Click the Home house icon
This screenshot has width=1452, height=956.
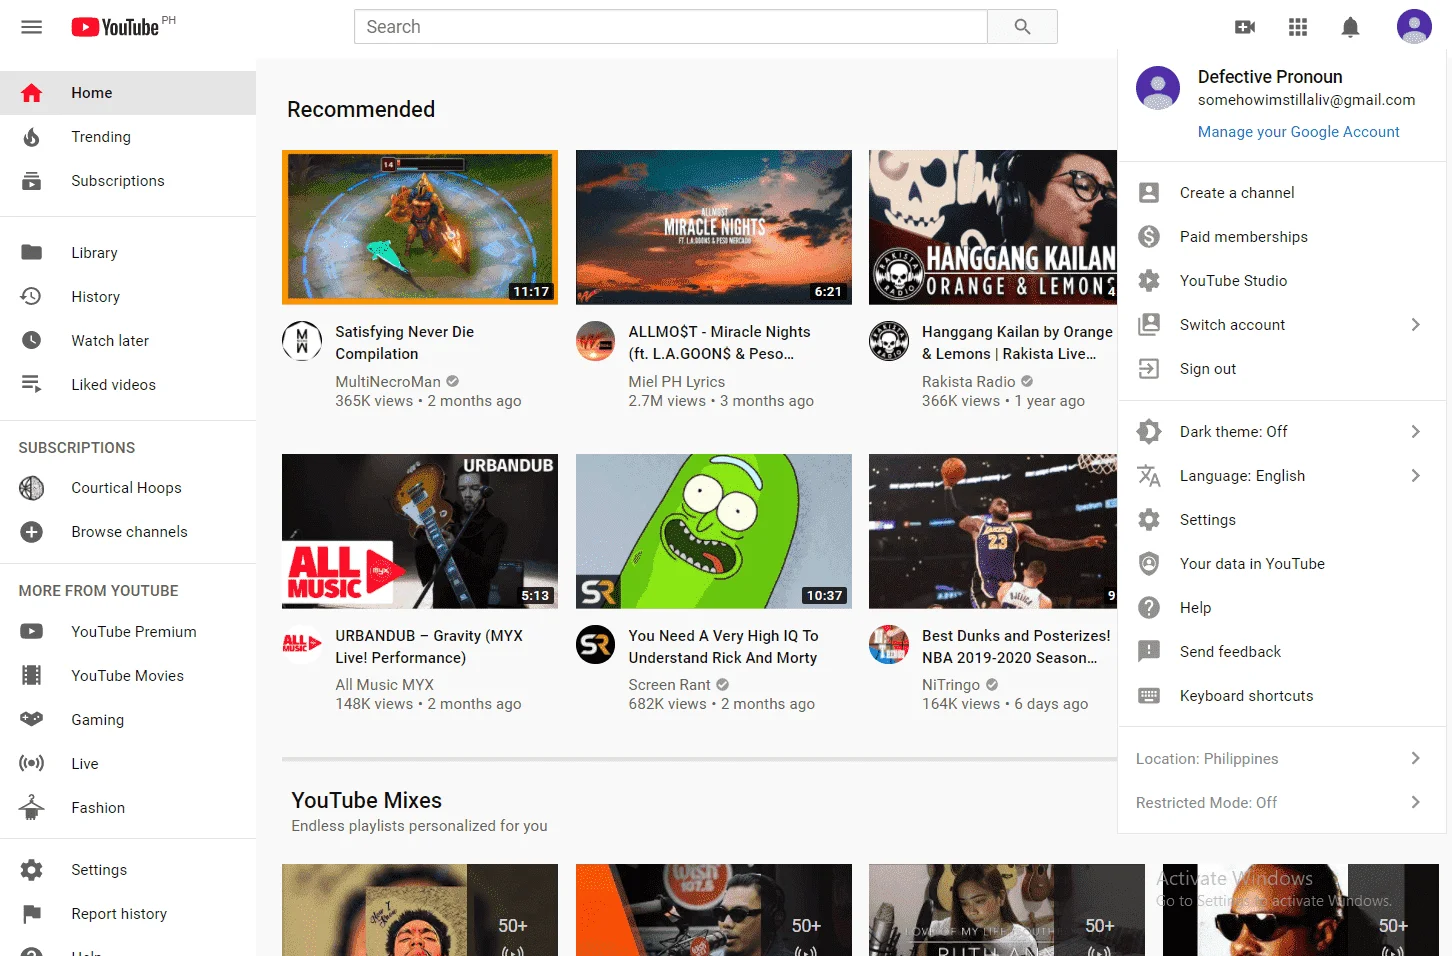(x=32, y=93)
